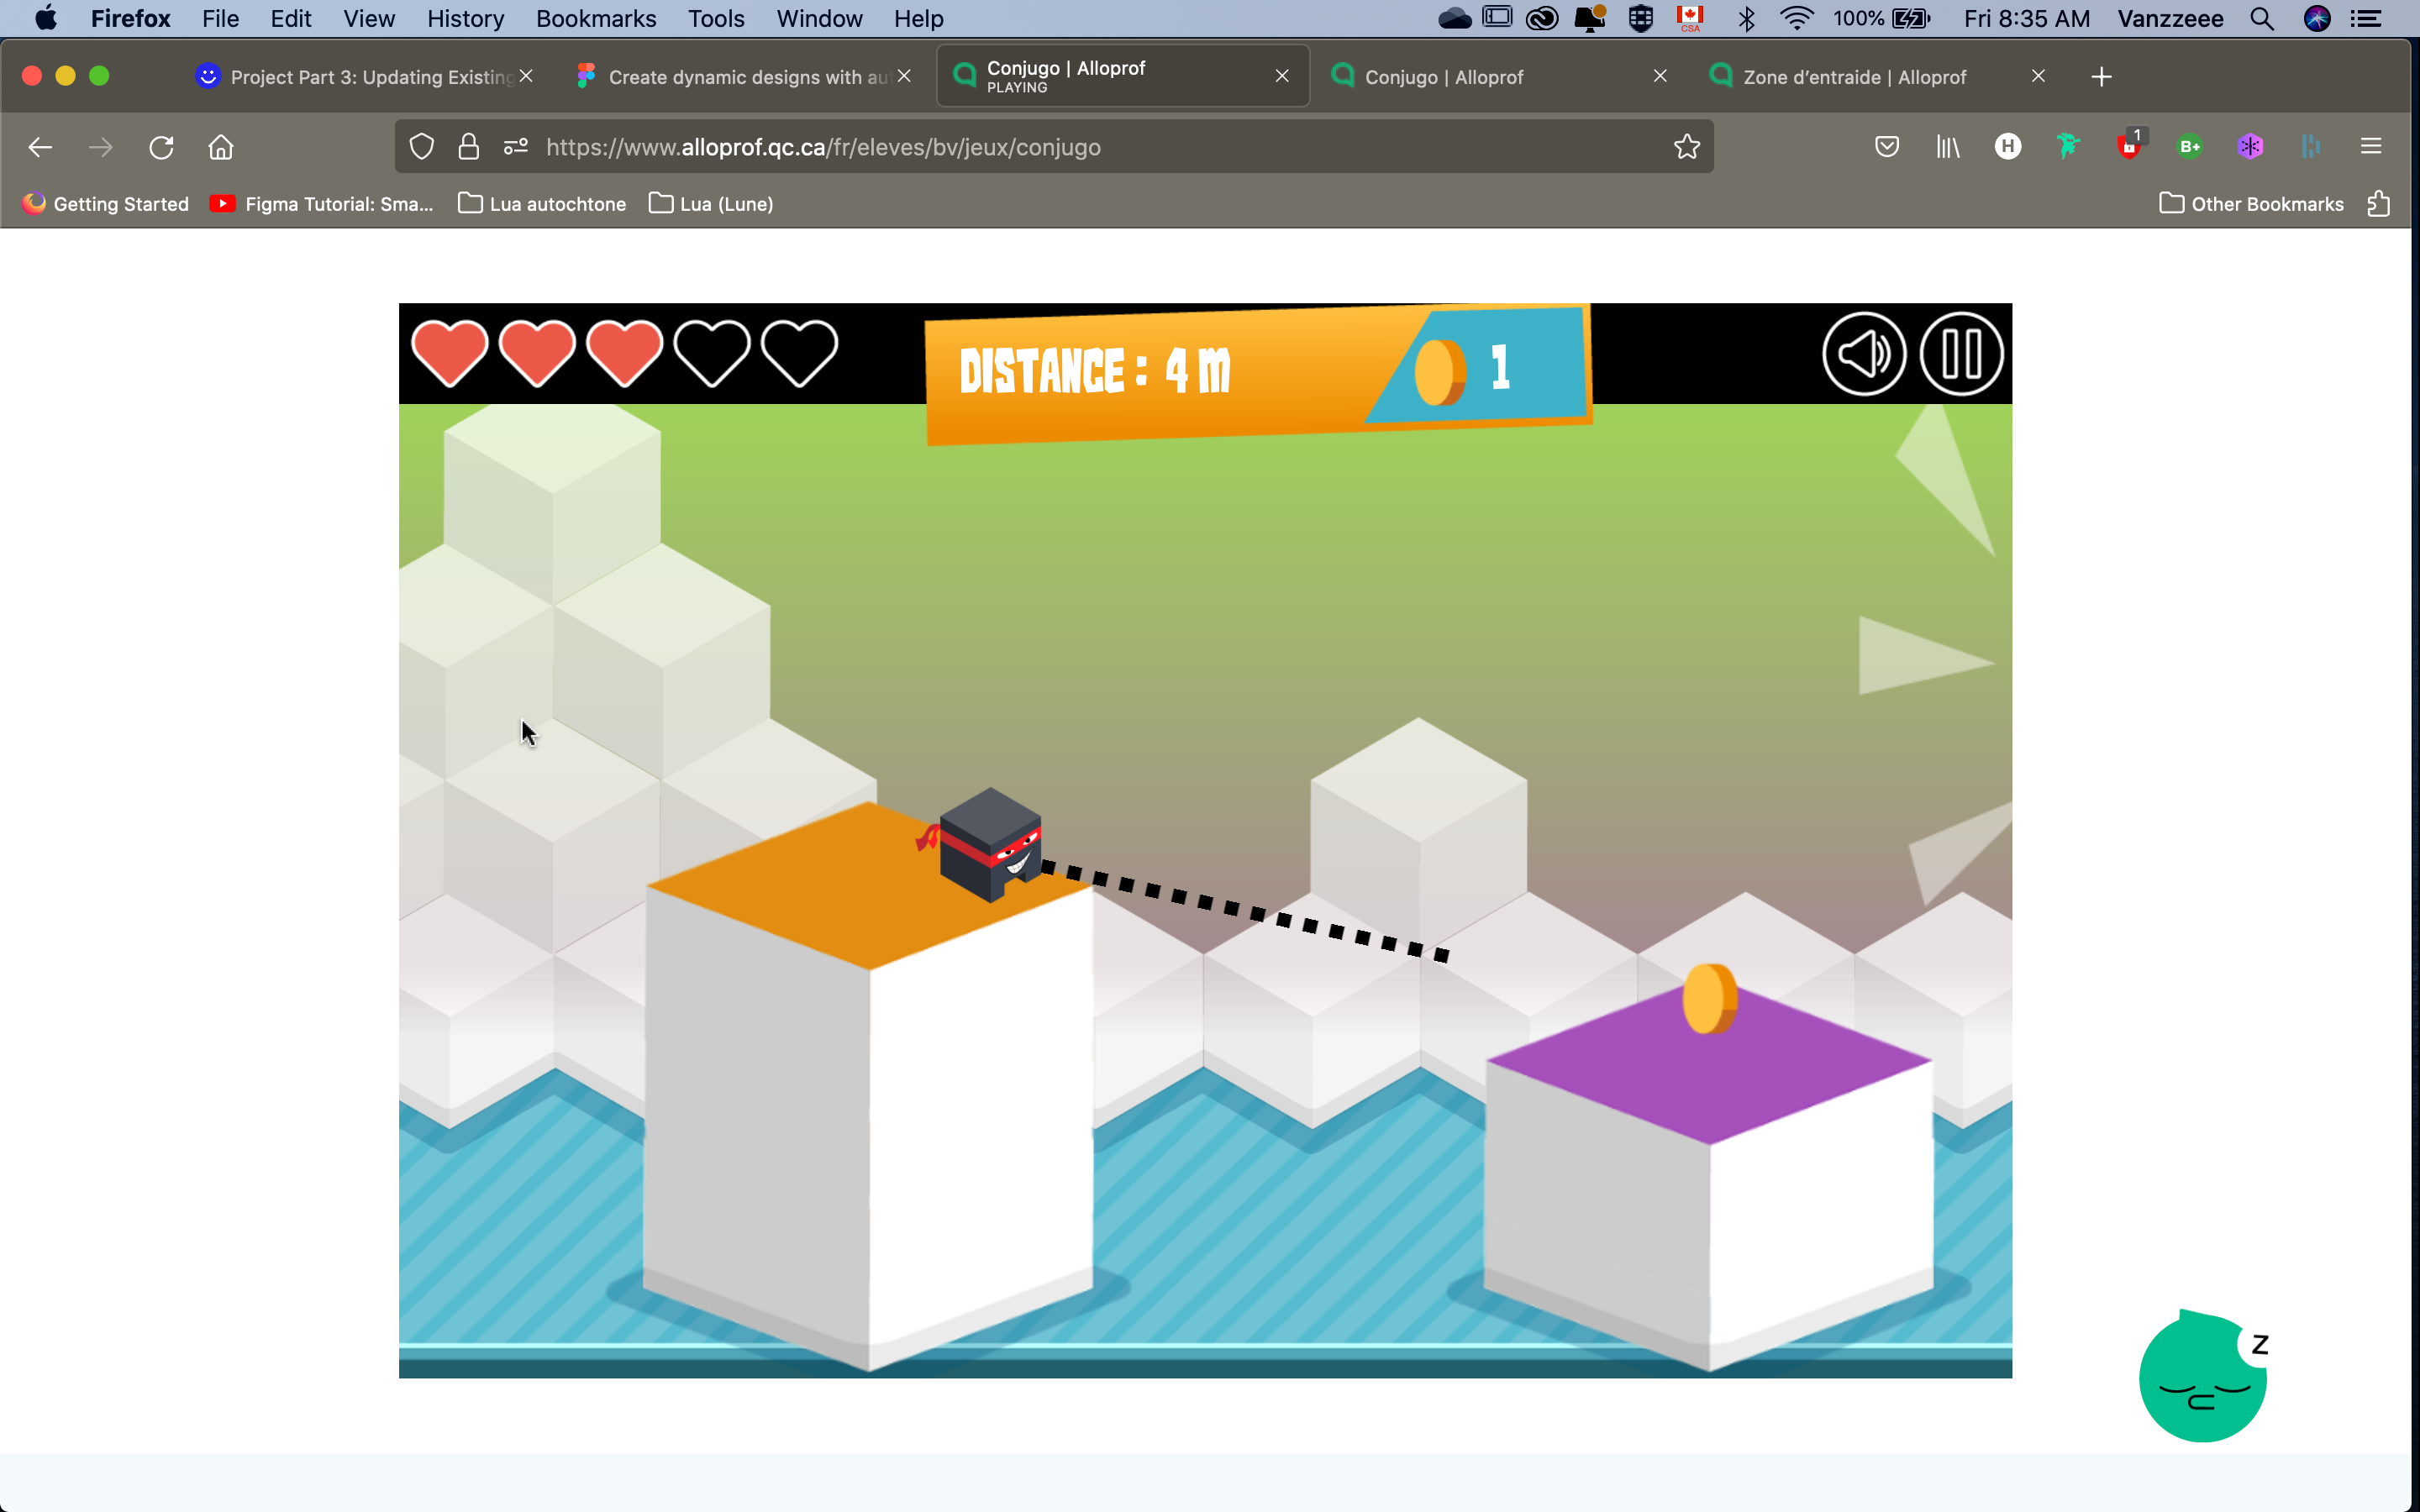Screen dimensions: 2420x1512
Task: Click the tracking protection shield icon
Action: point(422,147)
